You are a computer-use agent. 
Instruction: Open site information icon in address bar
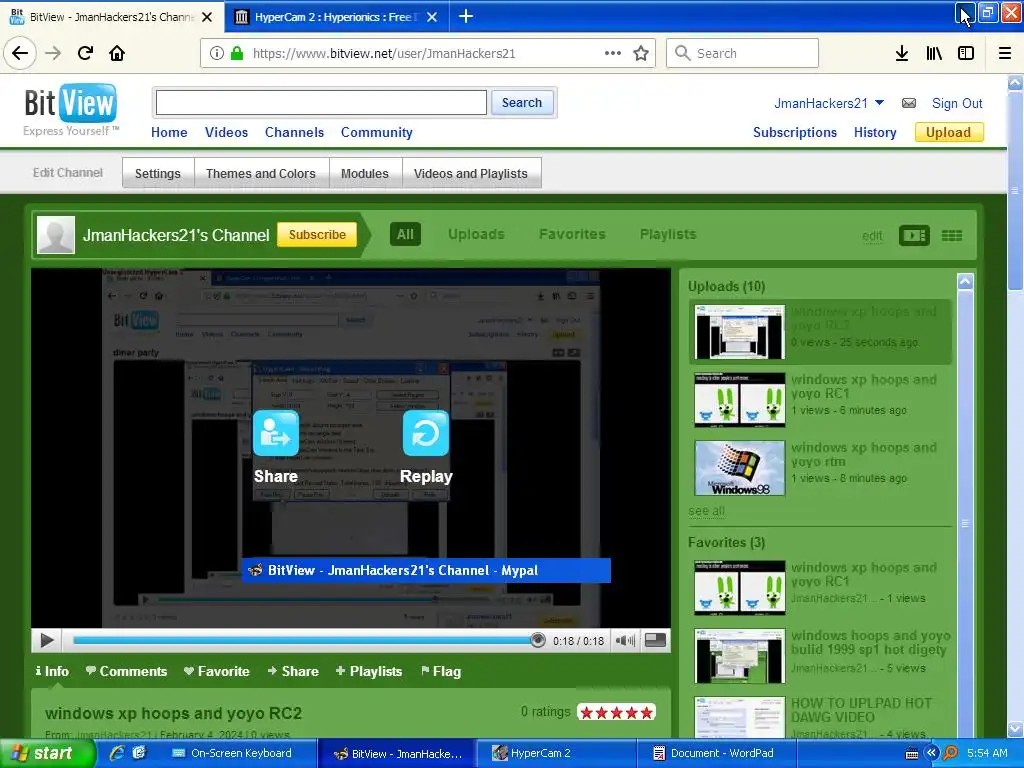pos(217,53)
